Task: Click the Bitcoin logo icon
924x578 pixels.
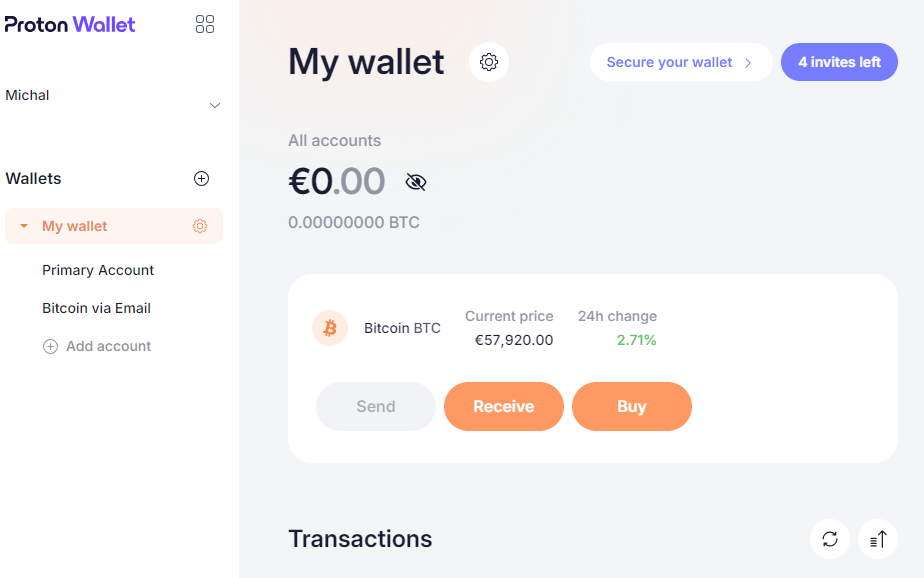Action: click(x=330, y=328)
